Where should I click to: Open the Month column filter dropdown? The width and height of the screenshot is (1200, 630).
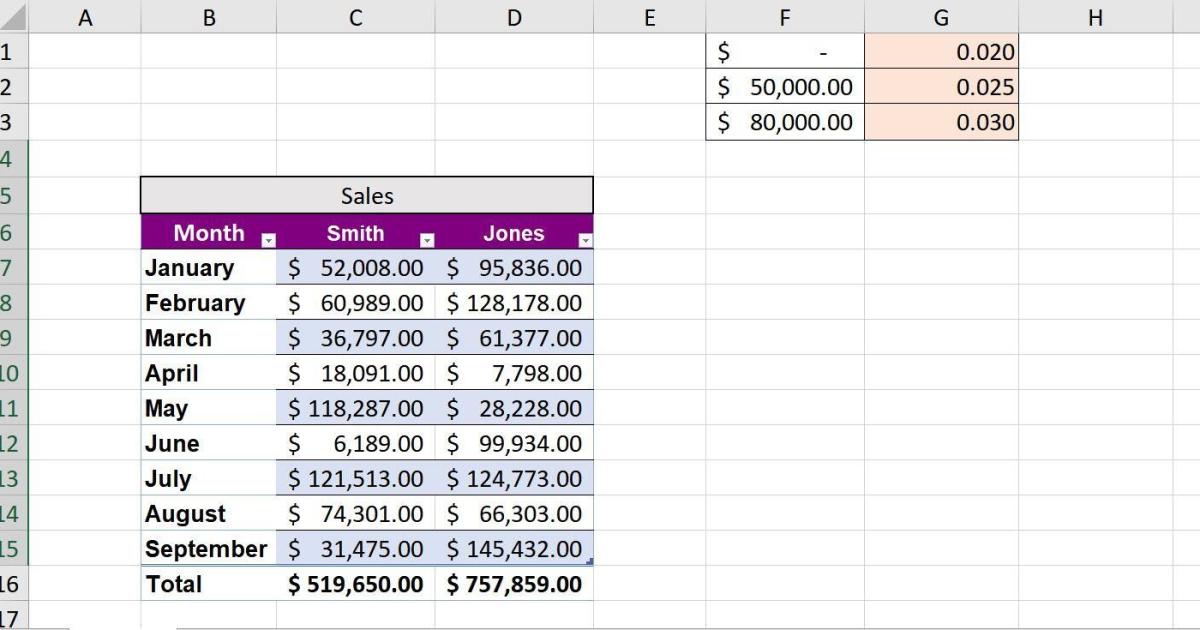click(268, 239)
